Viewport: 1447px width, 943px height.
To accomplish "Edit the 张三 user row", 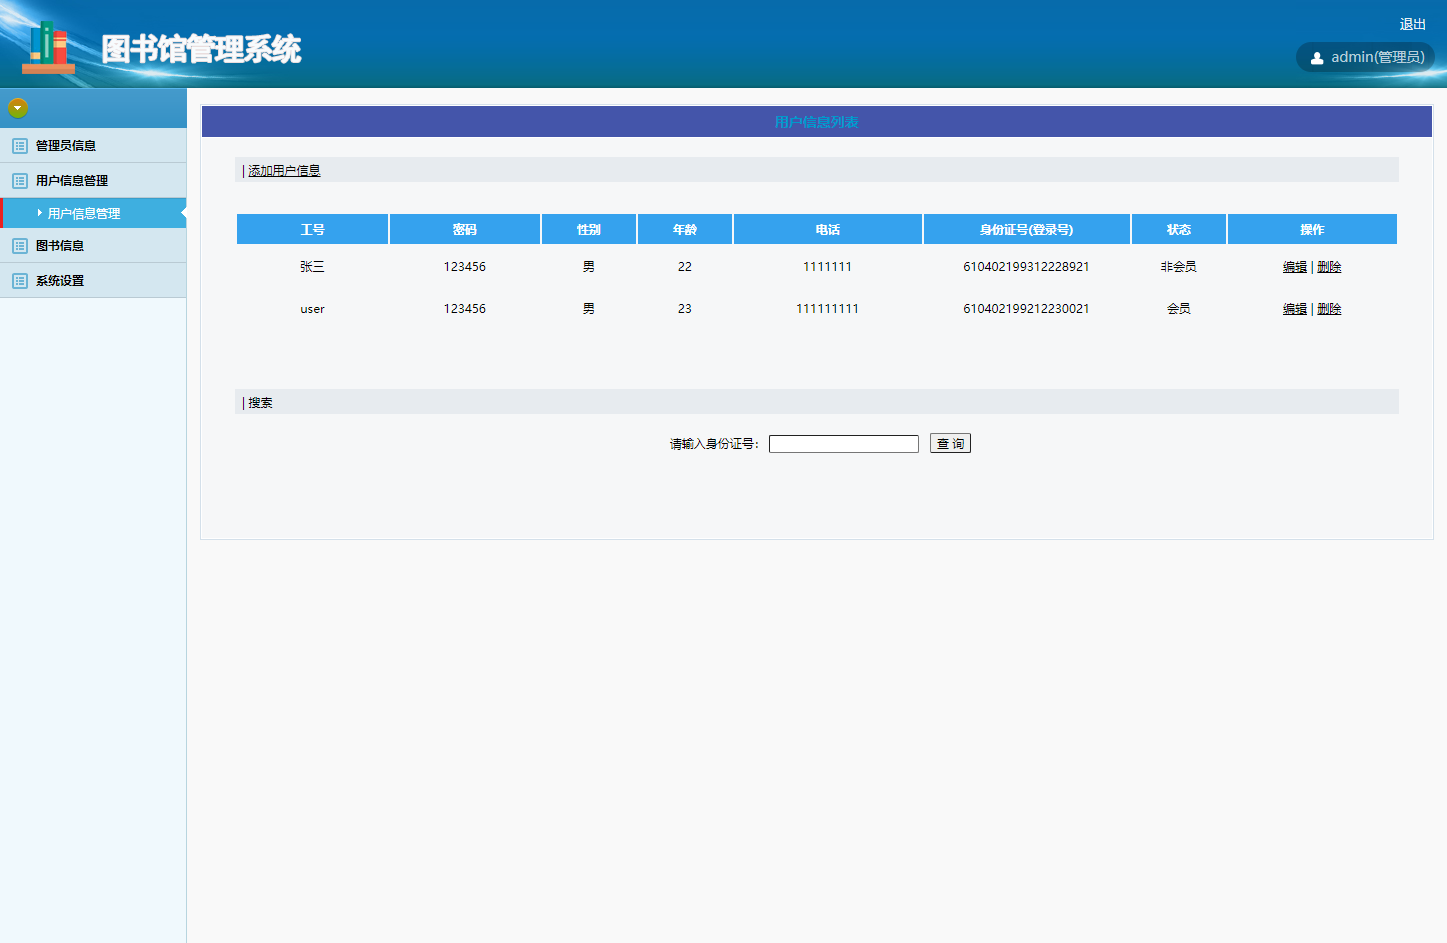I will click(x=1294, y=267).
